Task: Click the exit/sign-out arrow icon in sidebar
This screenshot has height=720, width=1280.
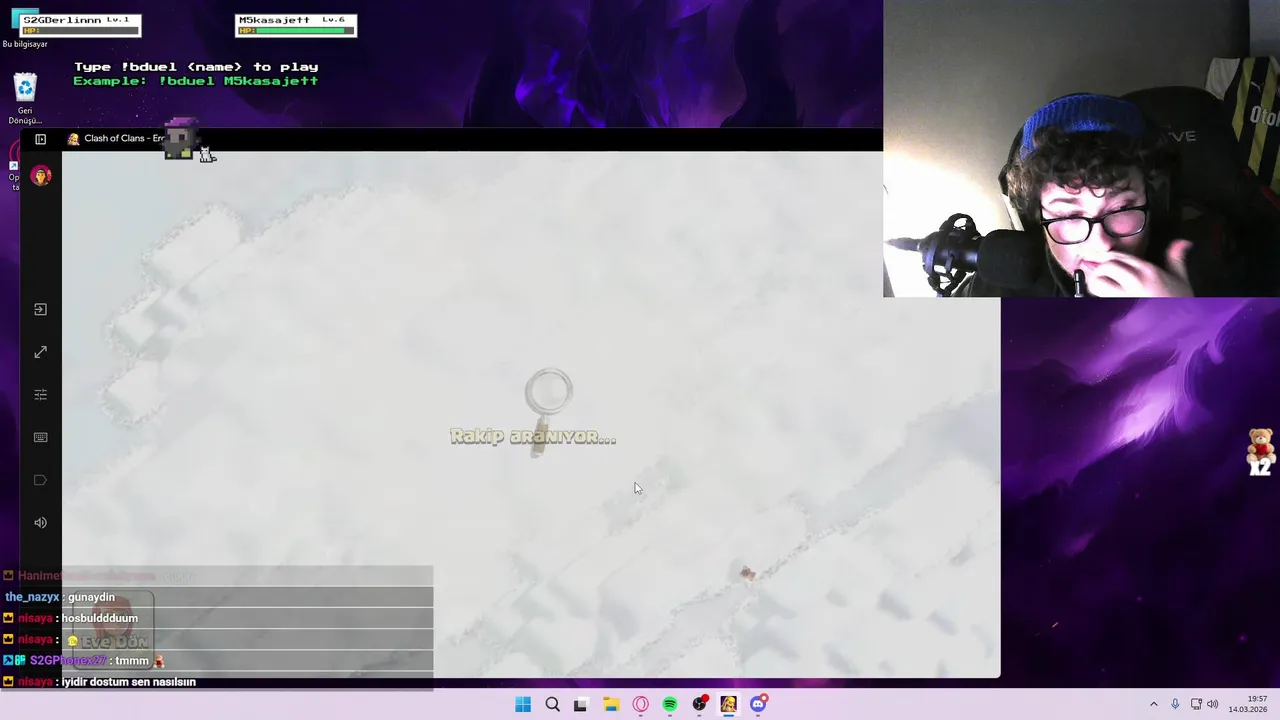Action: [40, 309]
